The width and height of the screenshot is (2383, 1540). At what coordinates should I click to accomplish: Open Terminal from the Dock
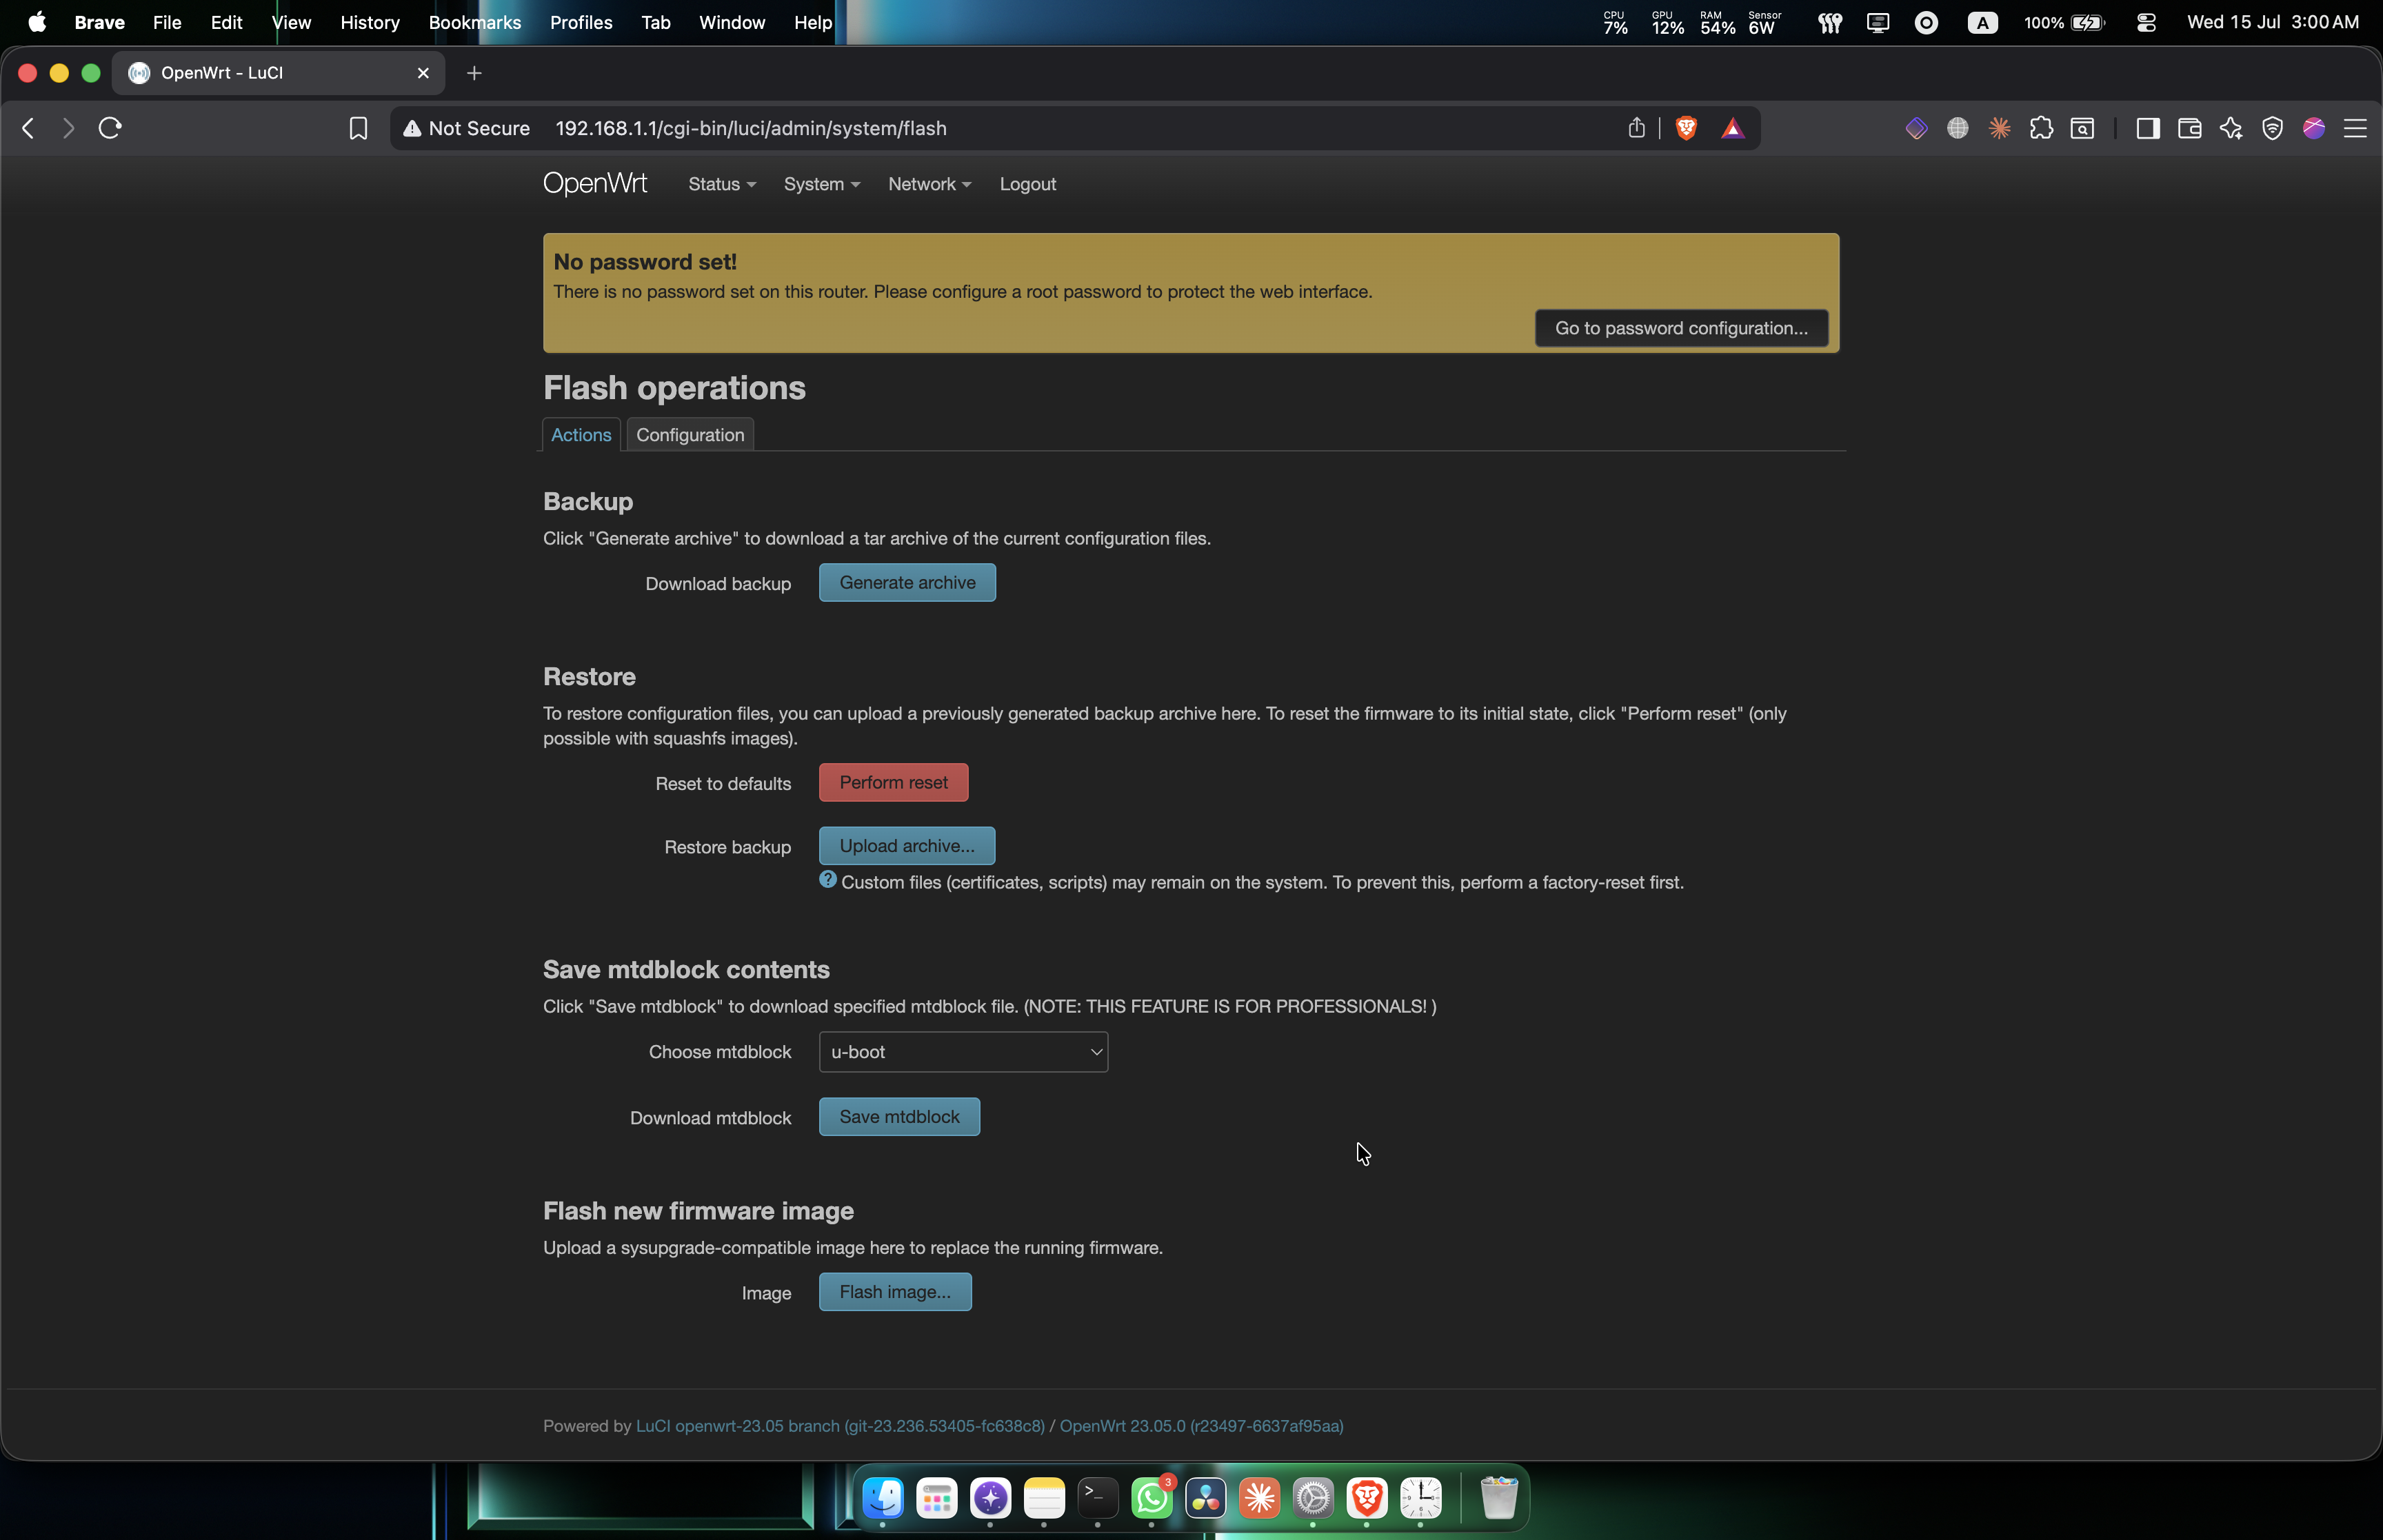[x=1097, y=1498]
